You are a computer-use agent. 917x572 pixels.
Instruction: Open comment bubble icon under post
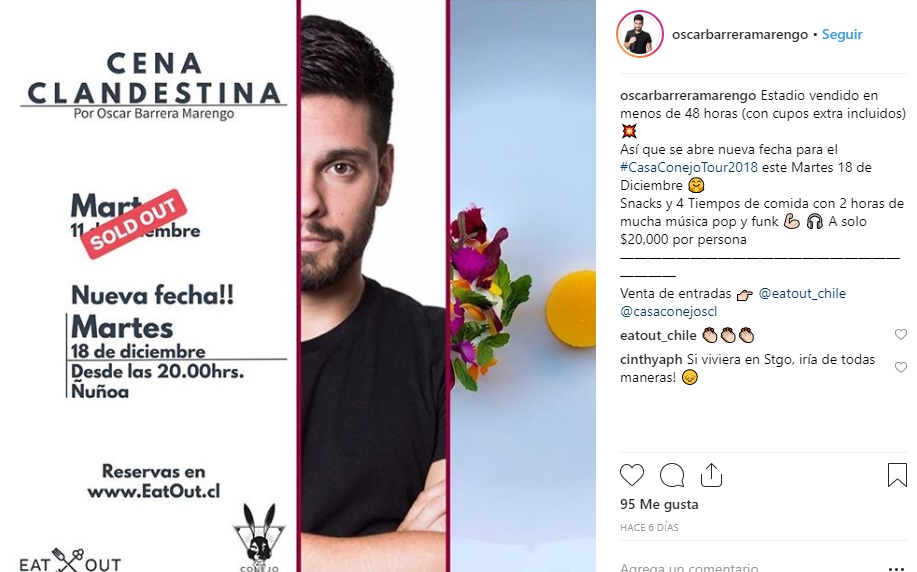(x=672, y=475)
